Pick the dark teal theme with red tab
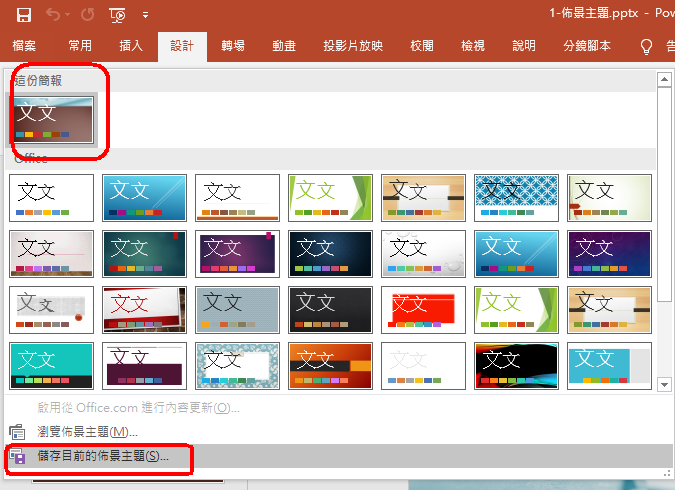The image size is (675, 490). (144, 254)
